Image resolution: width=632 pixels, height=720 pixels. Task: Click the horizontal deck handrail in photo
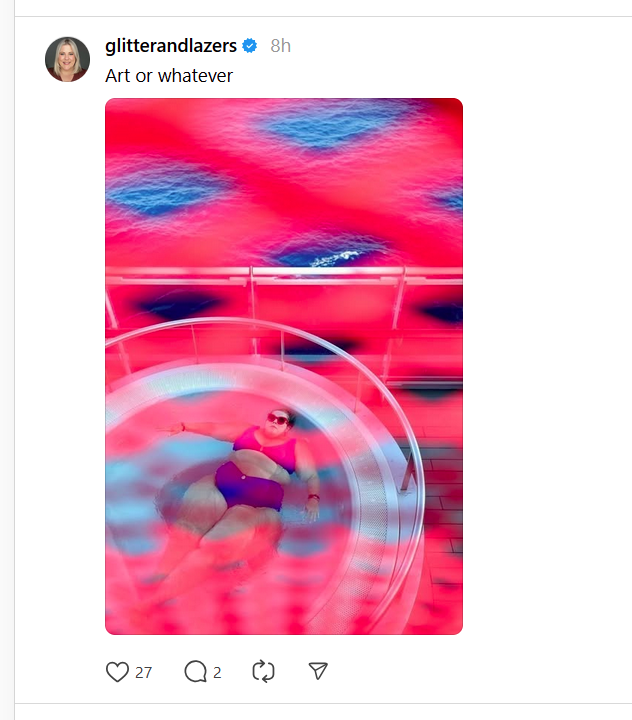(x=284, y=273)
